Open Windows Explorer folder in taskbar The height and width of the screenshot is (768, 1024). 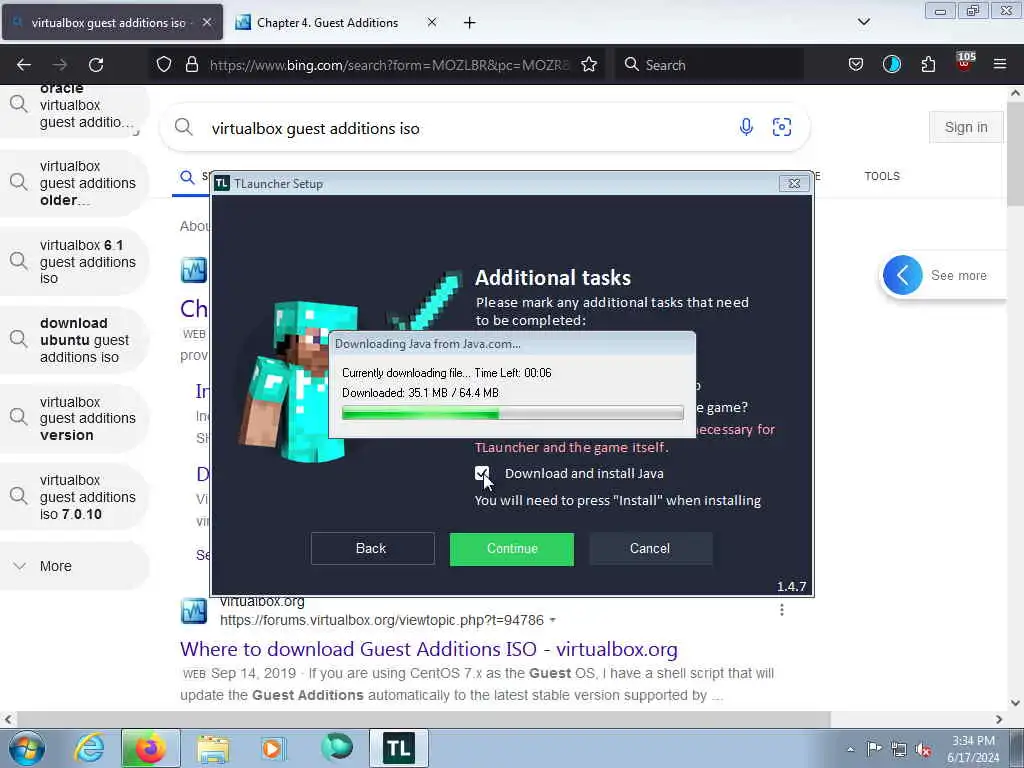click(213, 748)
